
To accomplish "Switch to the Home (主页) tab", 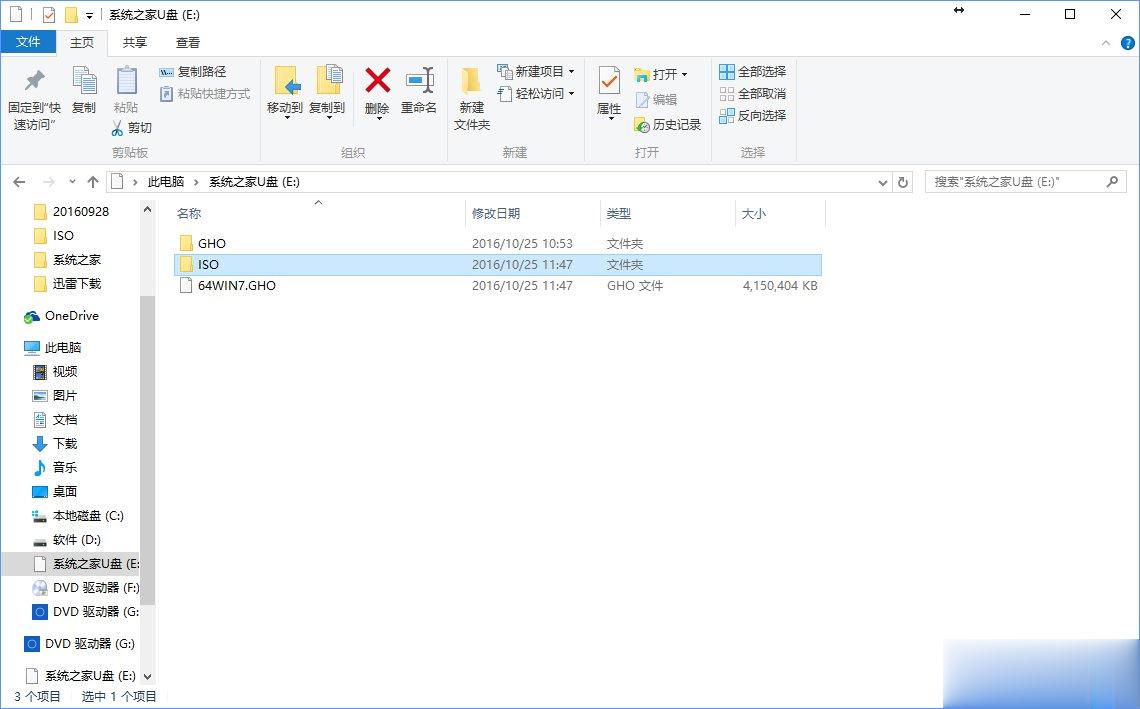I will [x=81, y=42].
